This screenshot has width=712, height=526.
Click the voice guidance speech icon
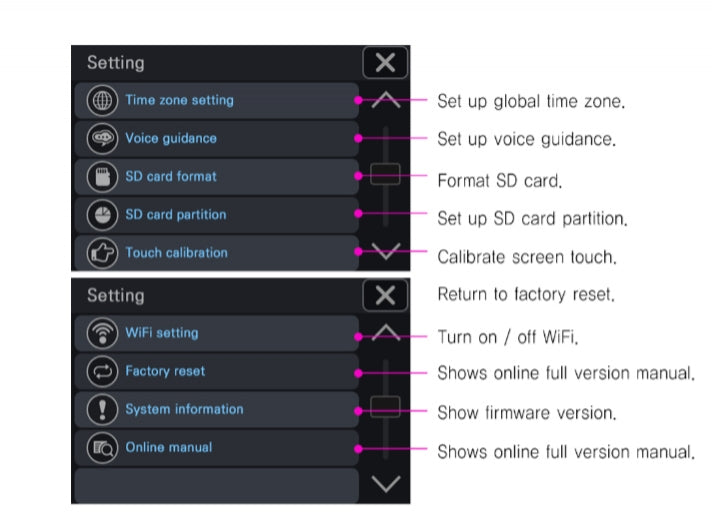101,139
